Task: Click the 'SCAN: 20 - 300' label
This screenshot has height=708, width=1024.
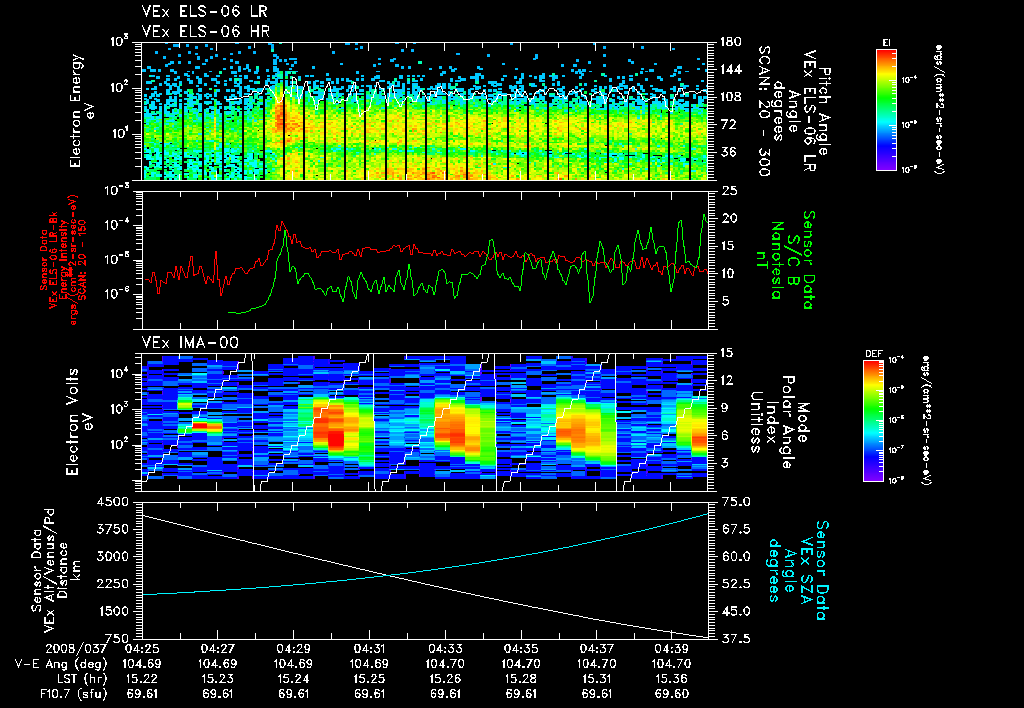Action: pos(764,111)
